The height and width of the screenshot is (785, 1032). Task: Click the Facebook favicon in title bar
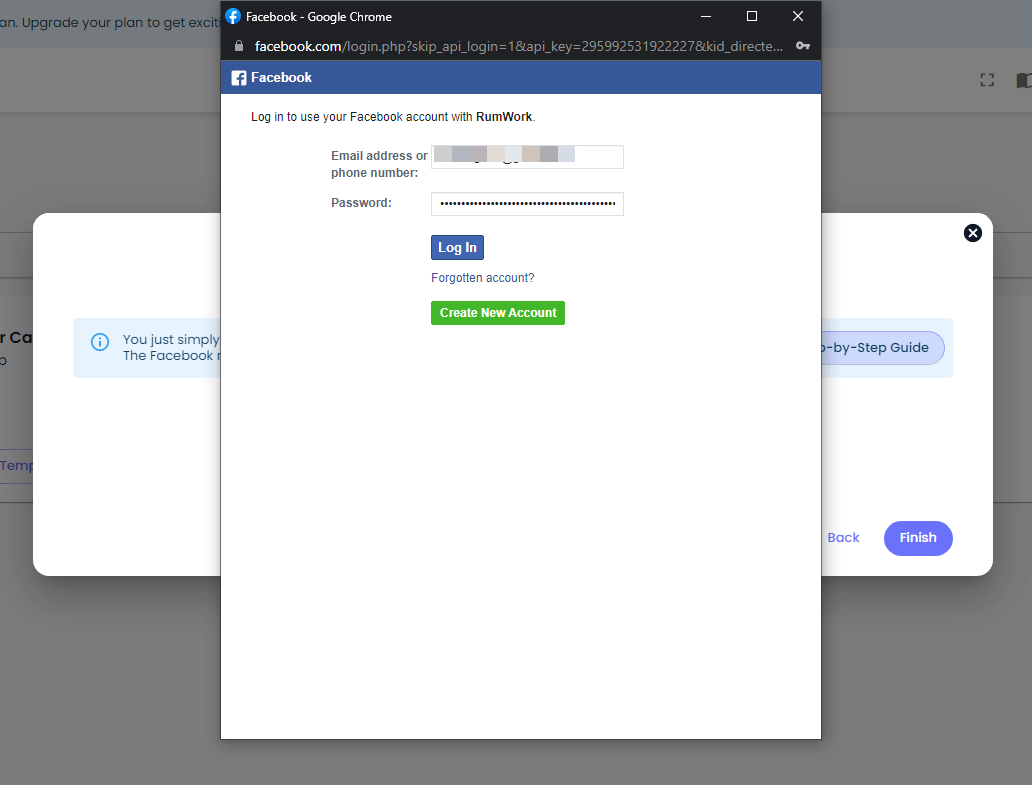(x=233, y=16)
